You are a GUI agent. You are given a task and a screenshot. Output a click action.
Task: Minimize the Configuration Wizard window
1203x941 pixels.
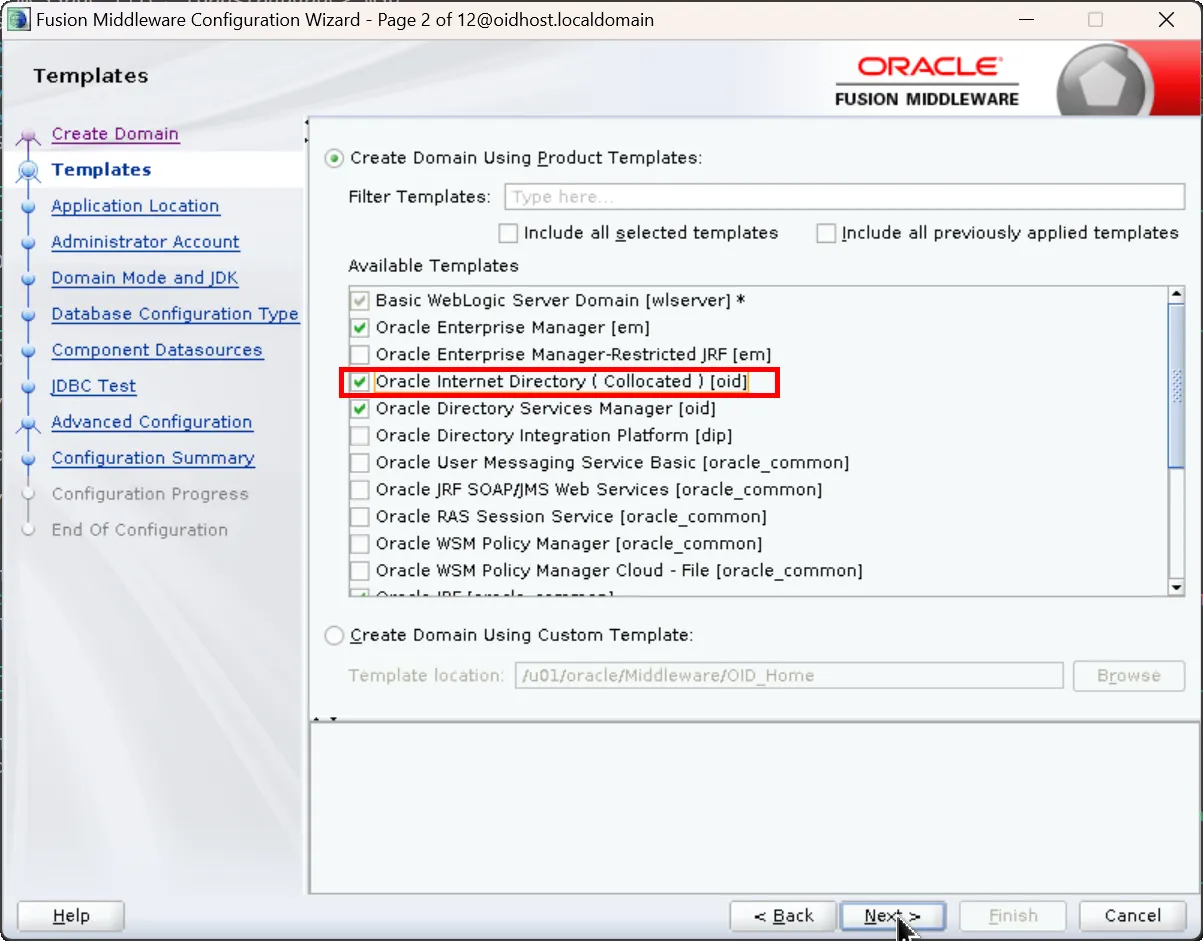[1025, 20]
